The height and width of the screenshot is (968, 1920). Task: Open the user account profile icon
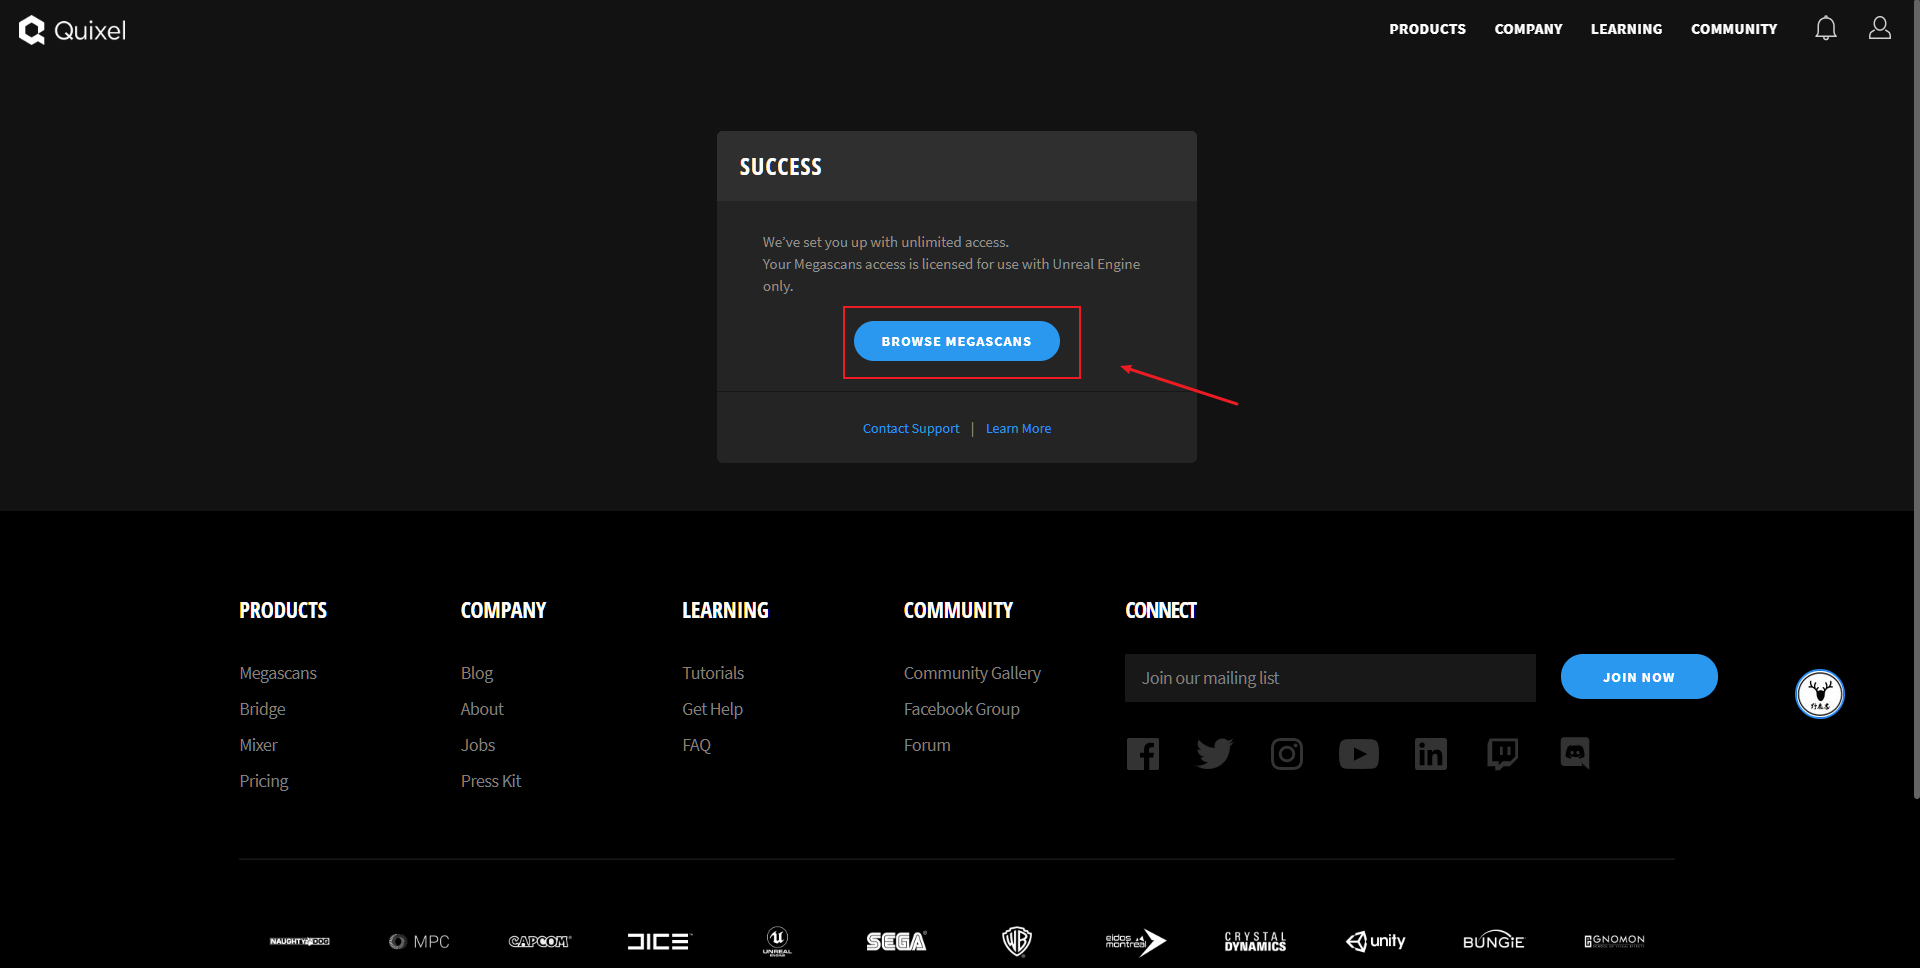1880,28
